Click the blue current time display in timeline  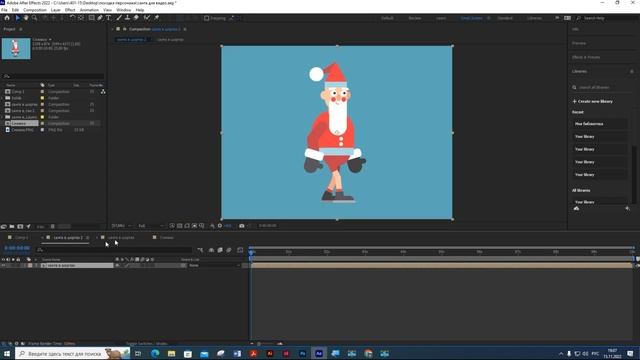tap(17, 248)
